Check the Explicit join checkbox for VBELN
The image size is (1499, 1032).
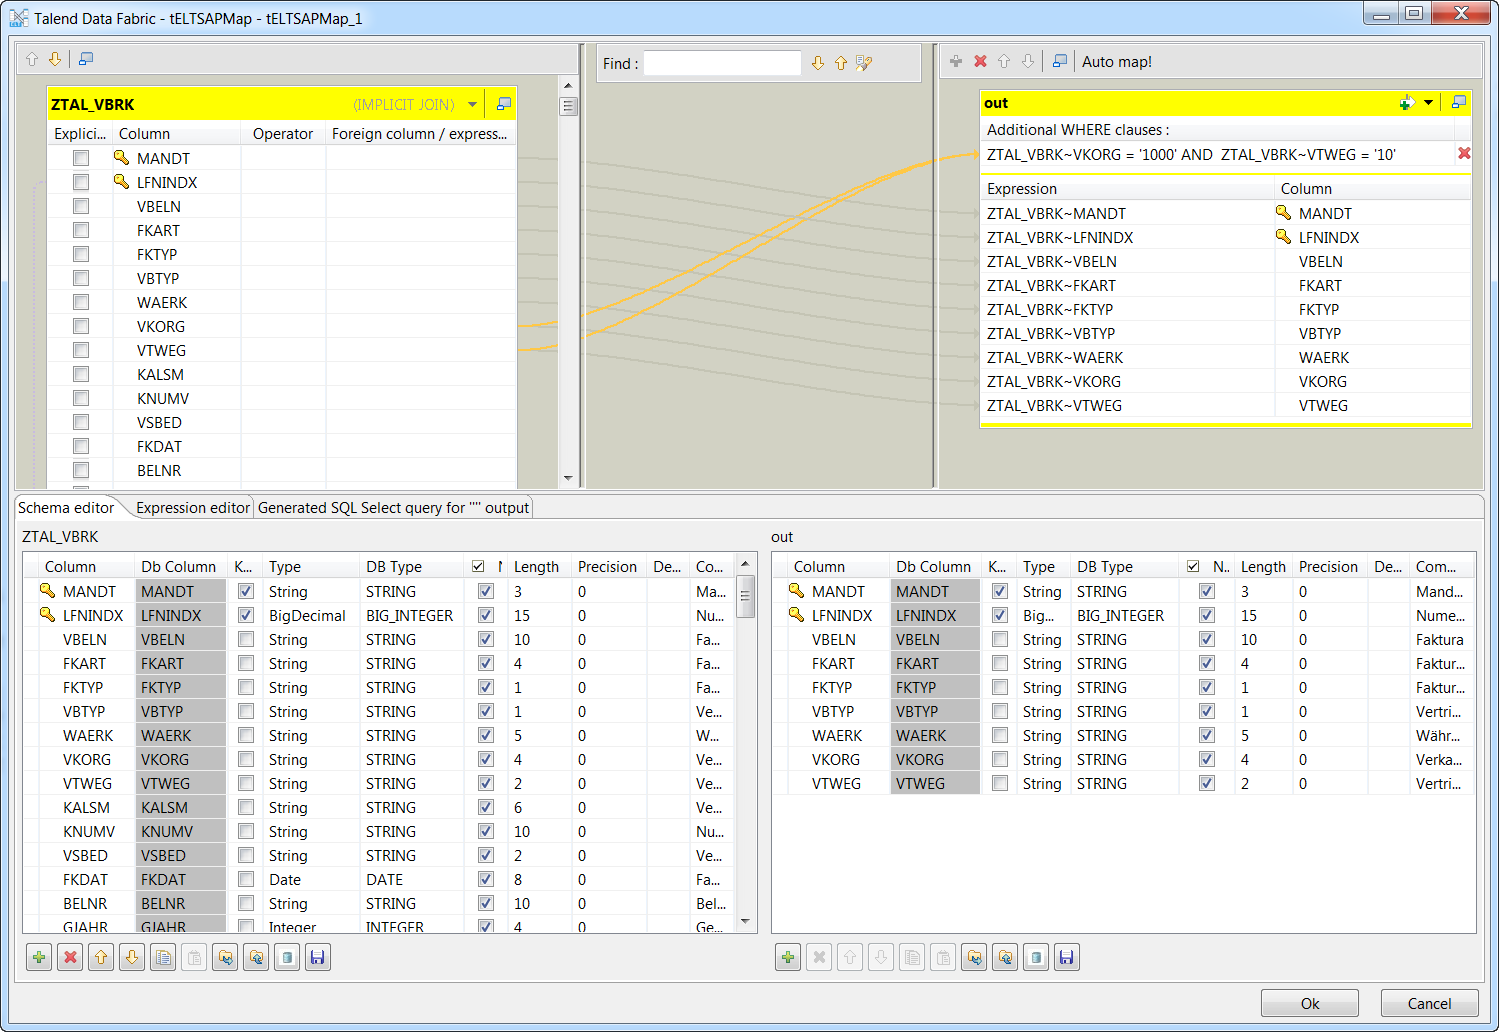coord(80,206)
